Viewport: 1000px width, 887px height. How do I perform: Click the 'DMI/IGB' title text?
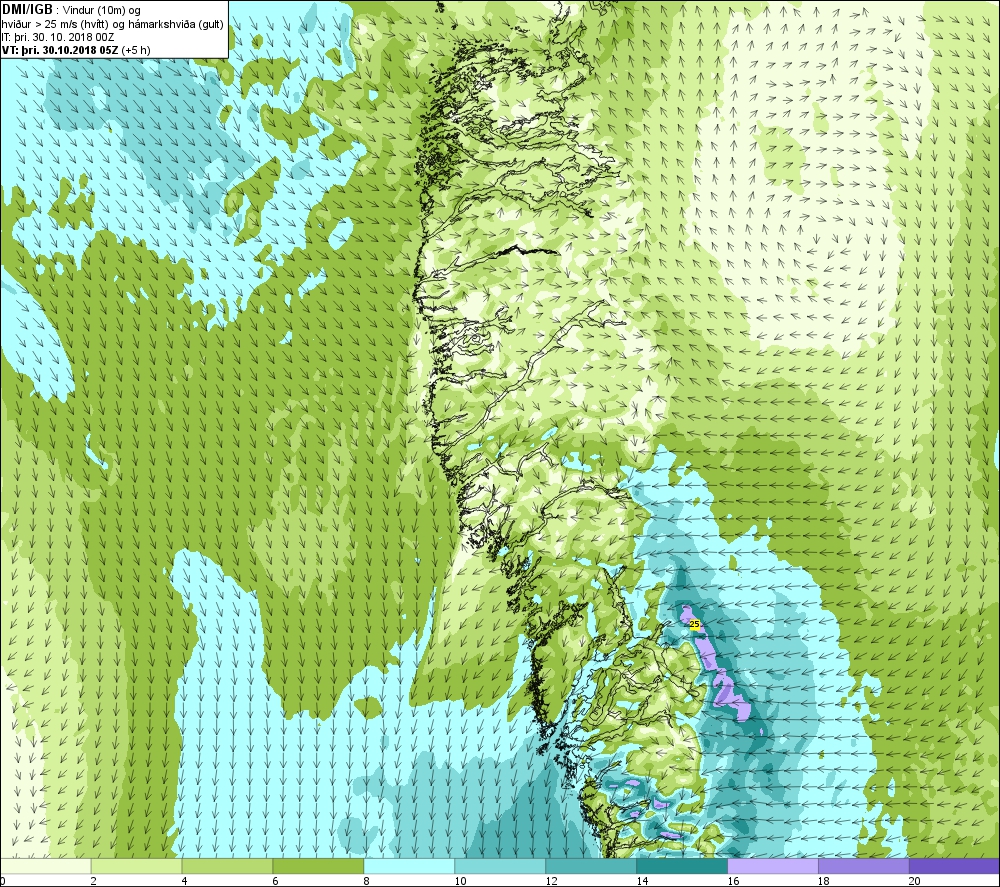tap(27, 10)
